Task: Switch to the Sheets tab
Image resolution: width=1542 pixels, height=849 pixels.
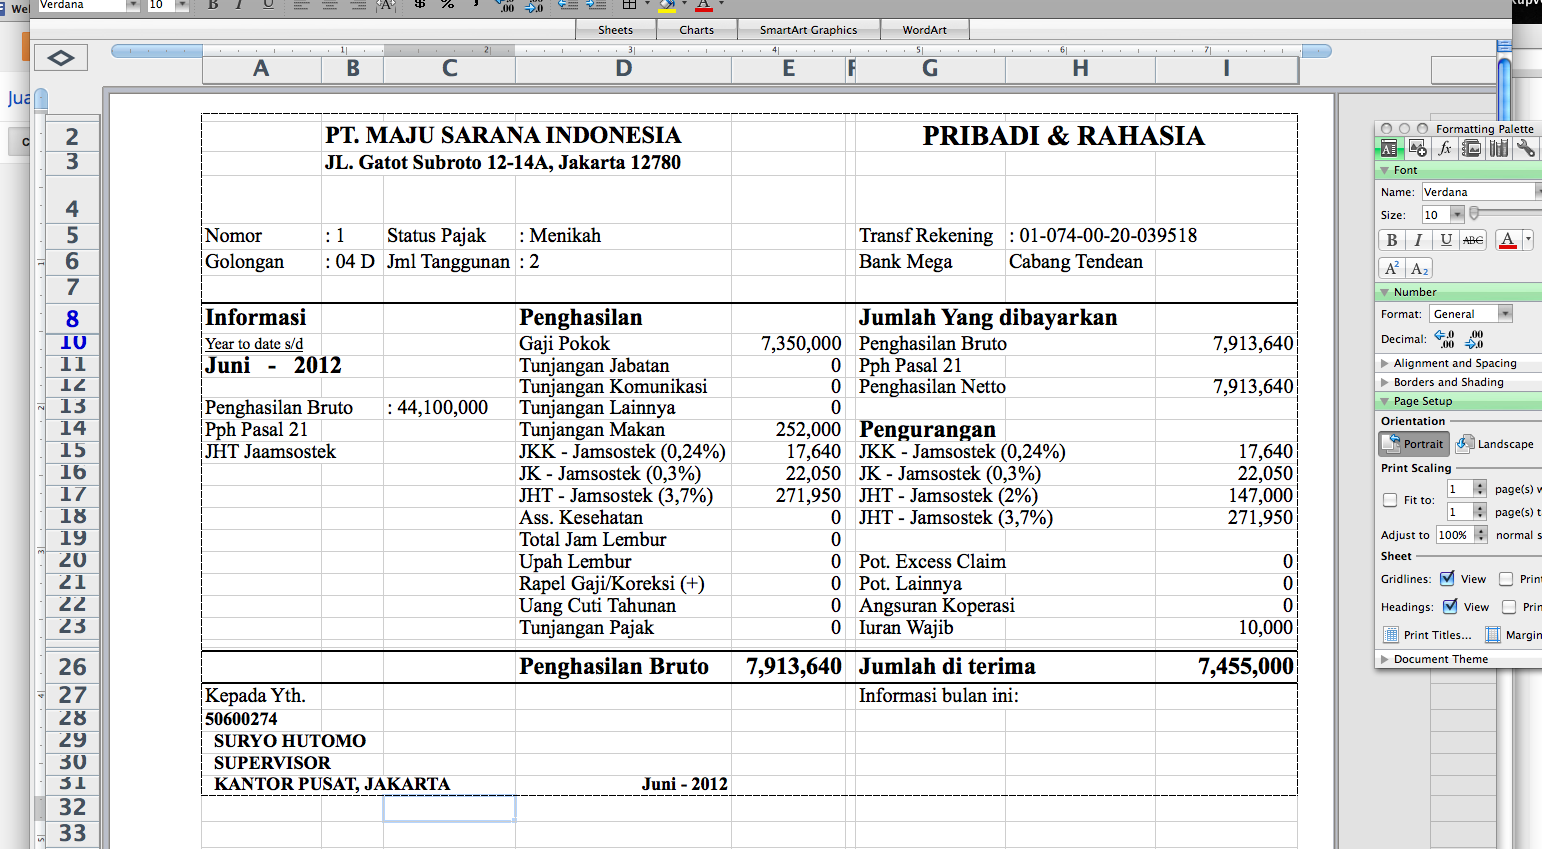Action: click(615, 30)
